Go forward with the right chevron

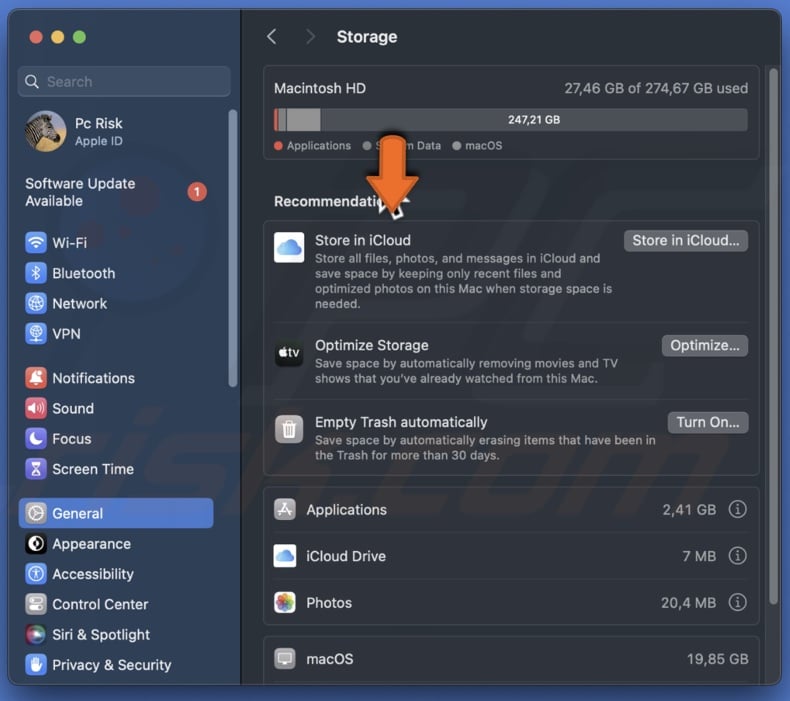pos(311,36)
